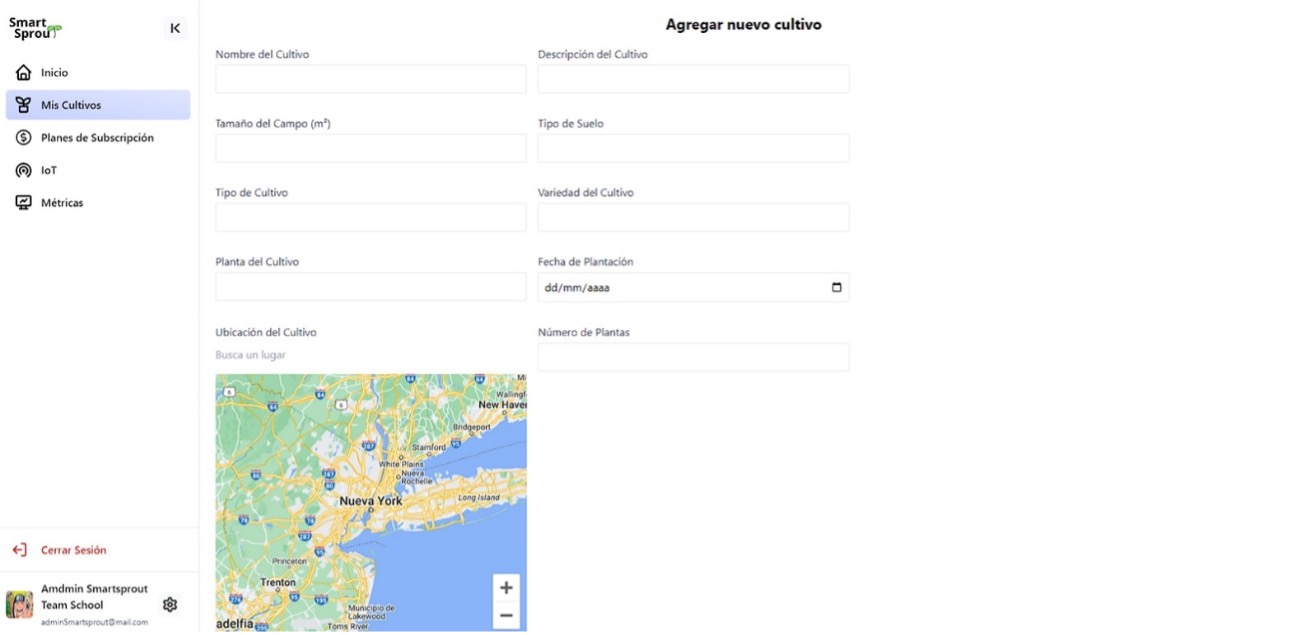The image size is (1292, 635).
Task: Click the Descripción del Cultivo input
Action: [693, 80]
